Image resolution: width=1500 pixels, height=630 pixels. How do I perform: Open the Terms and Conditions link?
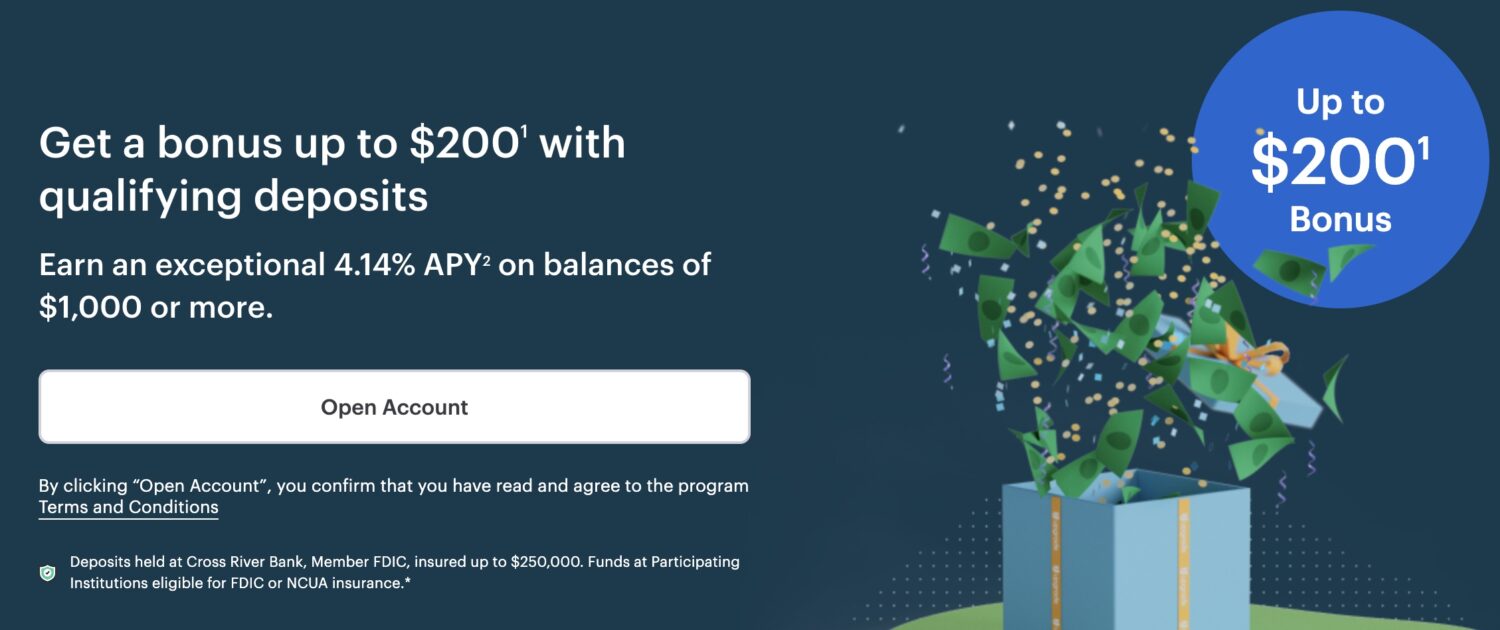tap(128, 507)
